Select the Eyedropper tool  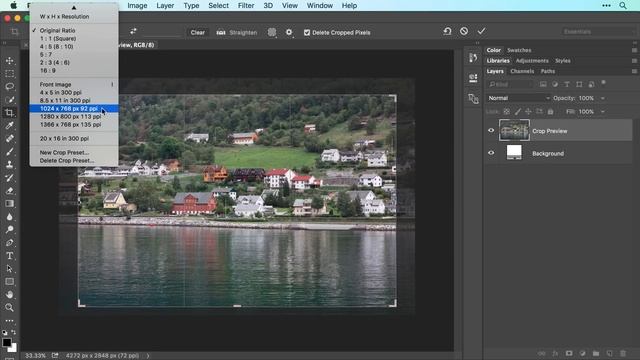[9, 126]
